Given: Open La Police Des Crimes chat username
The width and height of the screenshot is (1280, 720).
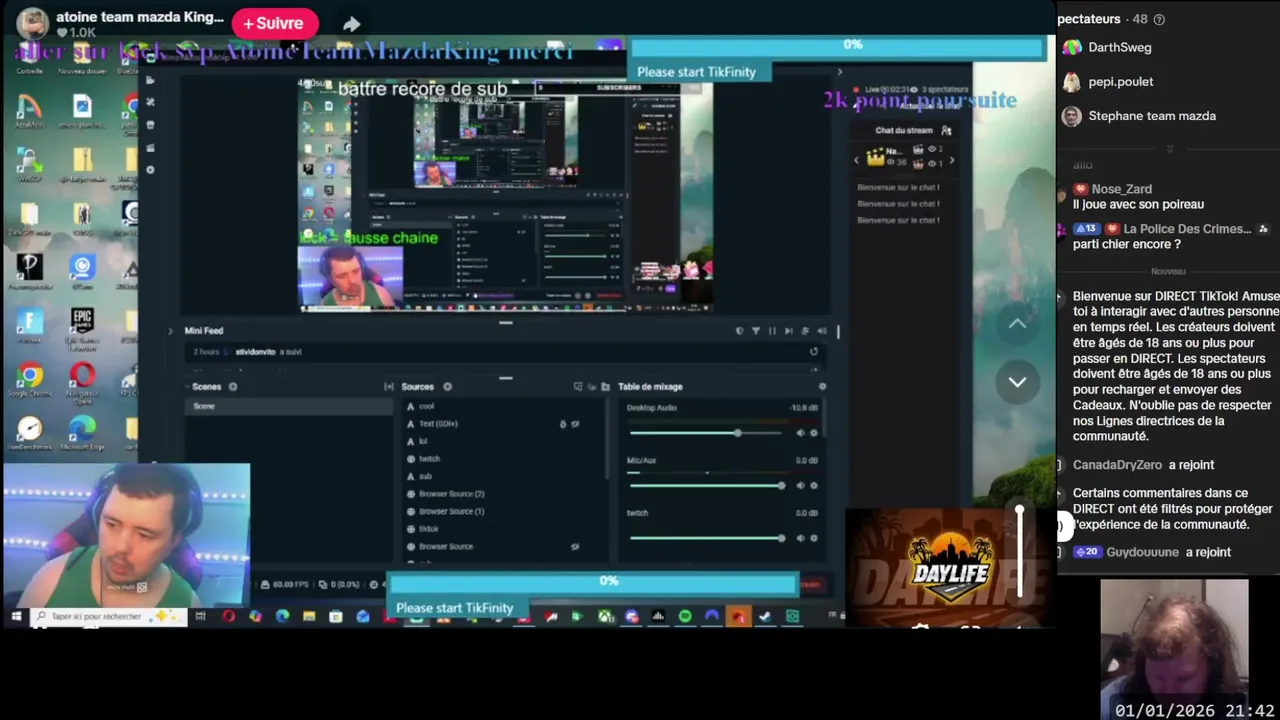Looking at the screenshot, I should click(1187, 228).
